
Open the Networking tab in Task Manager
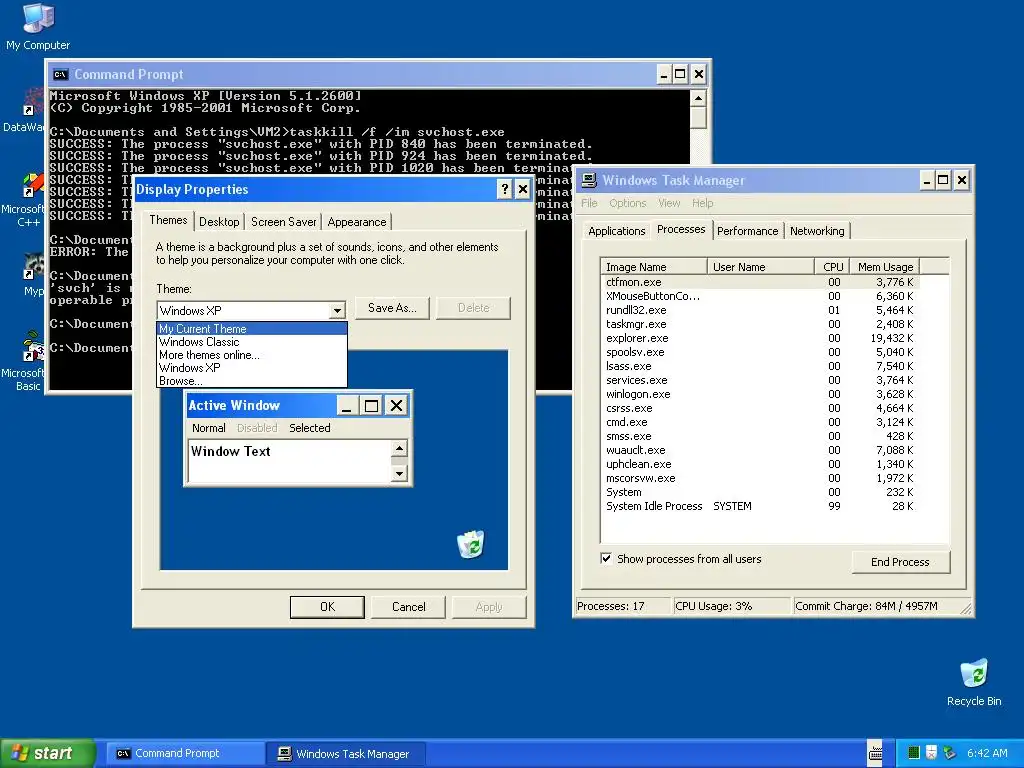[817, 231]
